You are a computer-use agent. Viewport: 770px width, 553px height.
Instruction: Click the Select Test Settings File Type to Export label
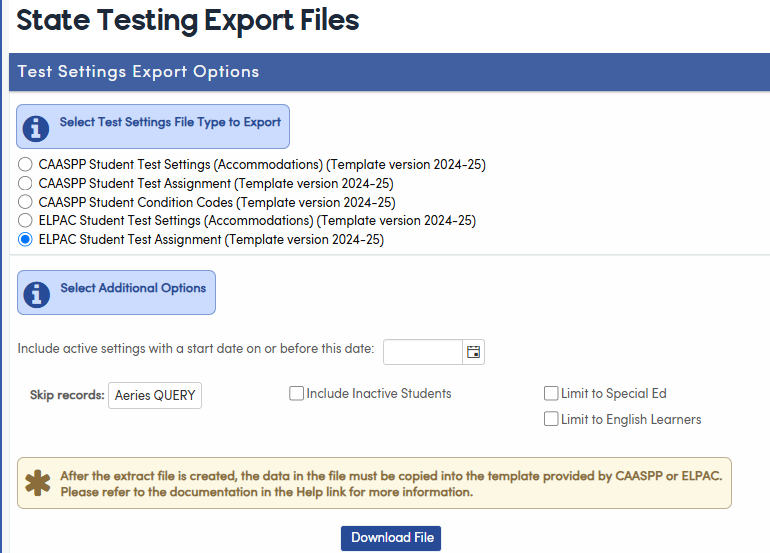(170, 122)
